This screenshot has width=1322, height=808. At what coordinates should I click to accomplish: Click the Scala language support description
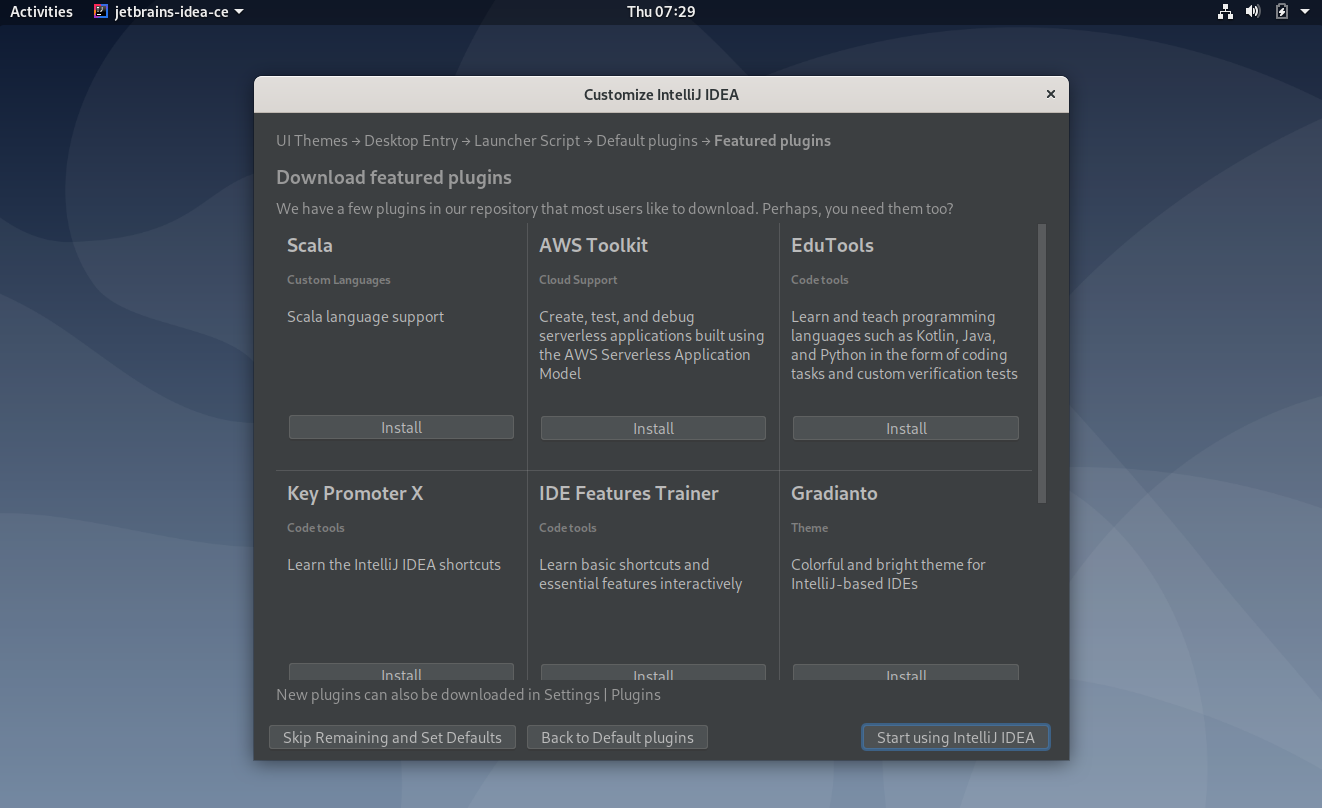[366, 317]
